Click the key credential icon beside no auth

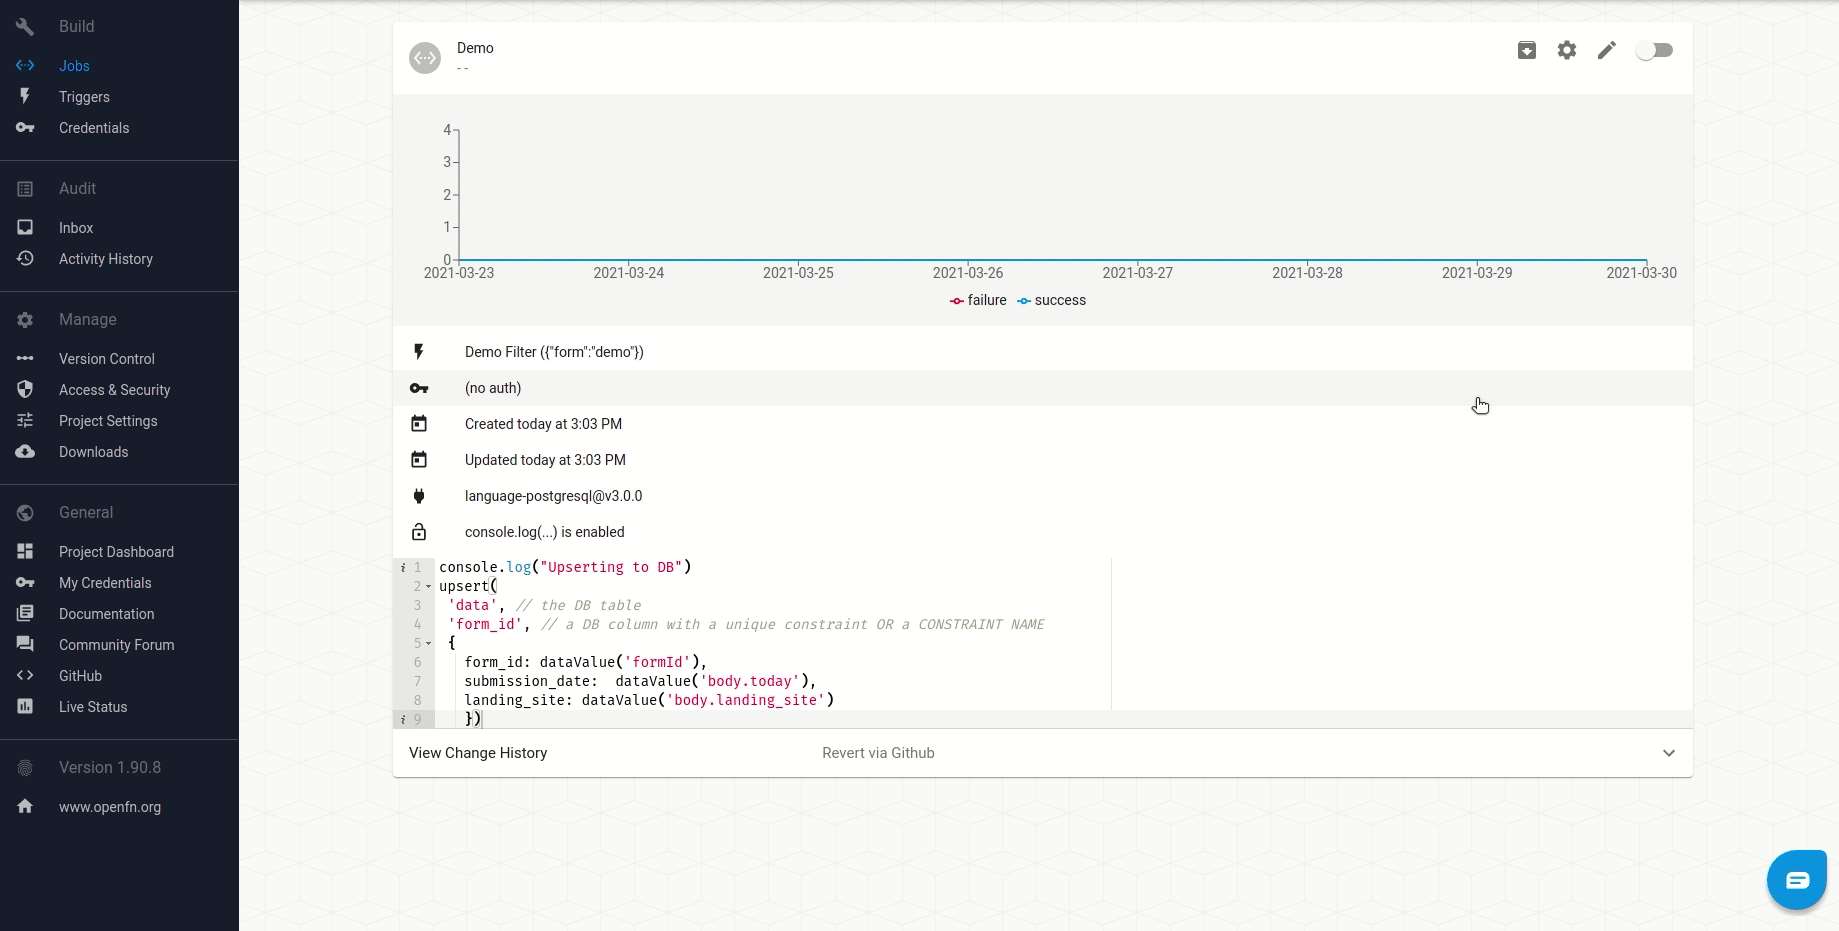pyautogui.click(x=419, y=388)
